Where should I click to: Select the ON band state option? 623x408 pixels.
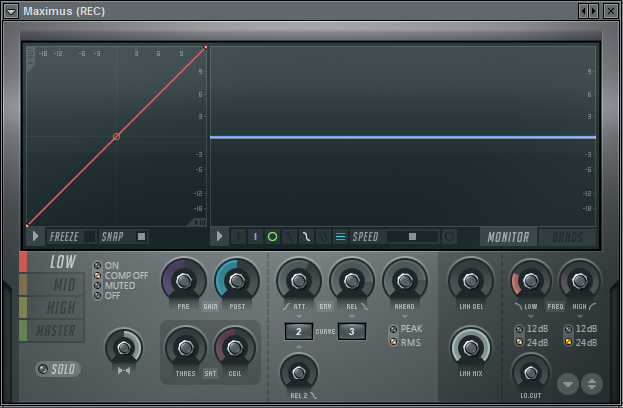106,265
